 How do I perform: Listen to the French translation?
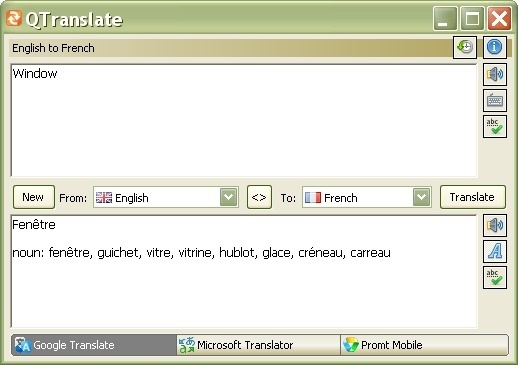[495, 225]
